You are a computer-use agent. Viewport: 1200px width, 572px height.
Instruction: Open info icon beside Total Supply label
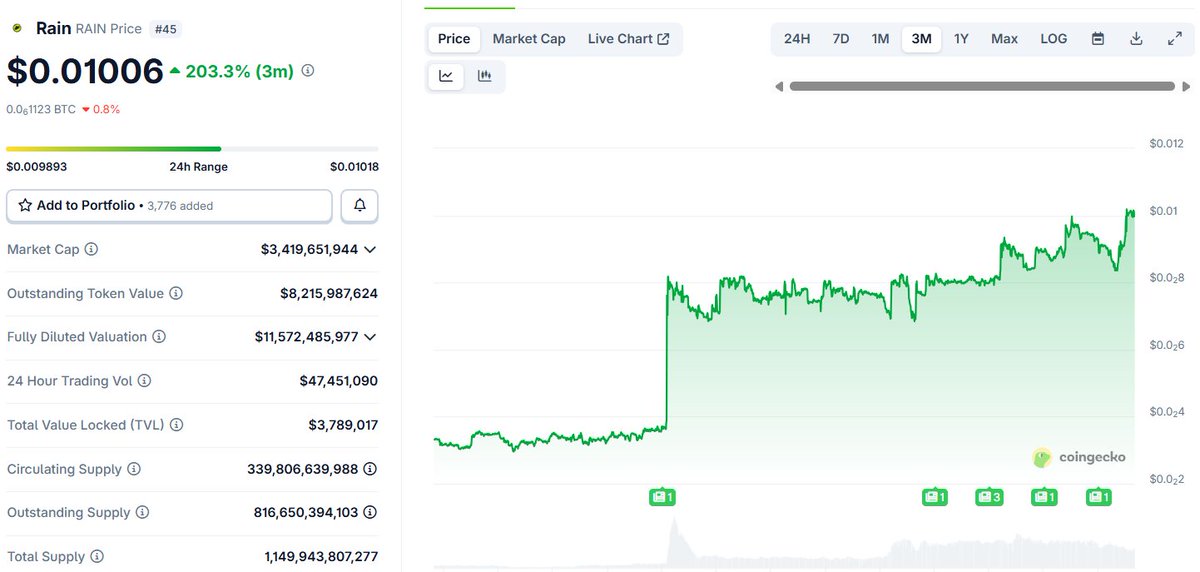97,556
